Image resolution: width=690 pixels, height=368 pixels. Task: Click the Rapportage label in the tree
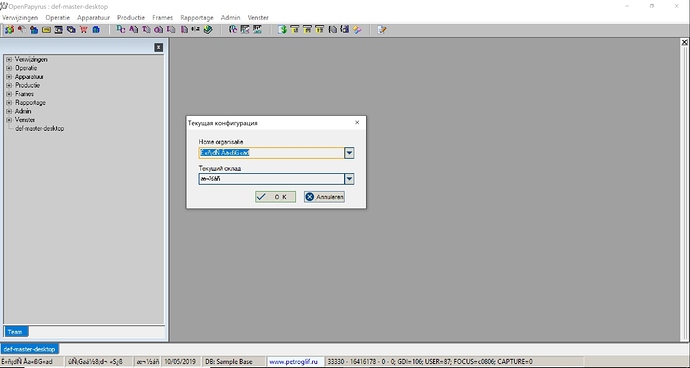click(x=30, y=103)
